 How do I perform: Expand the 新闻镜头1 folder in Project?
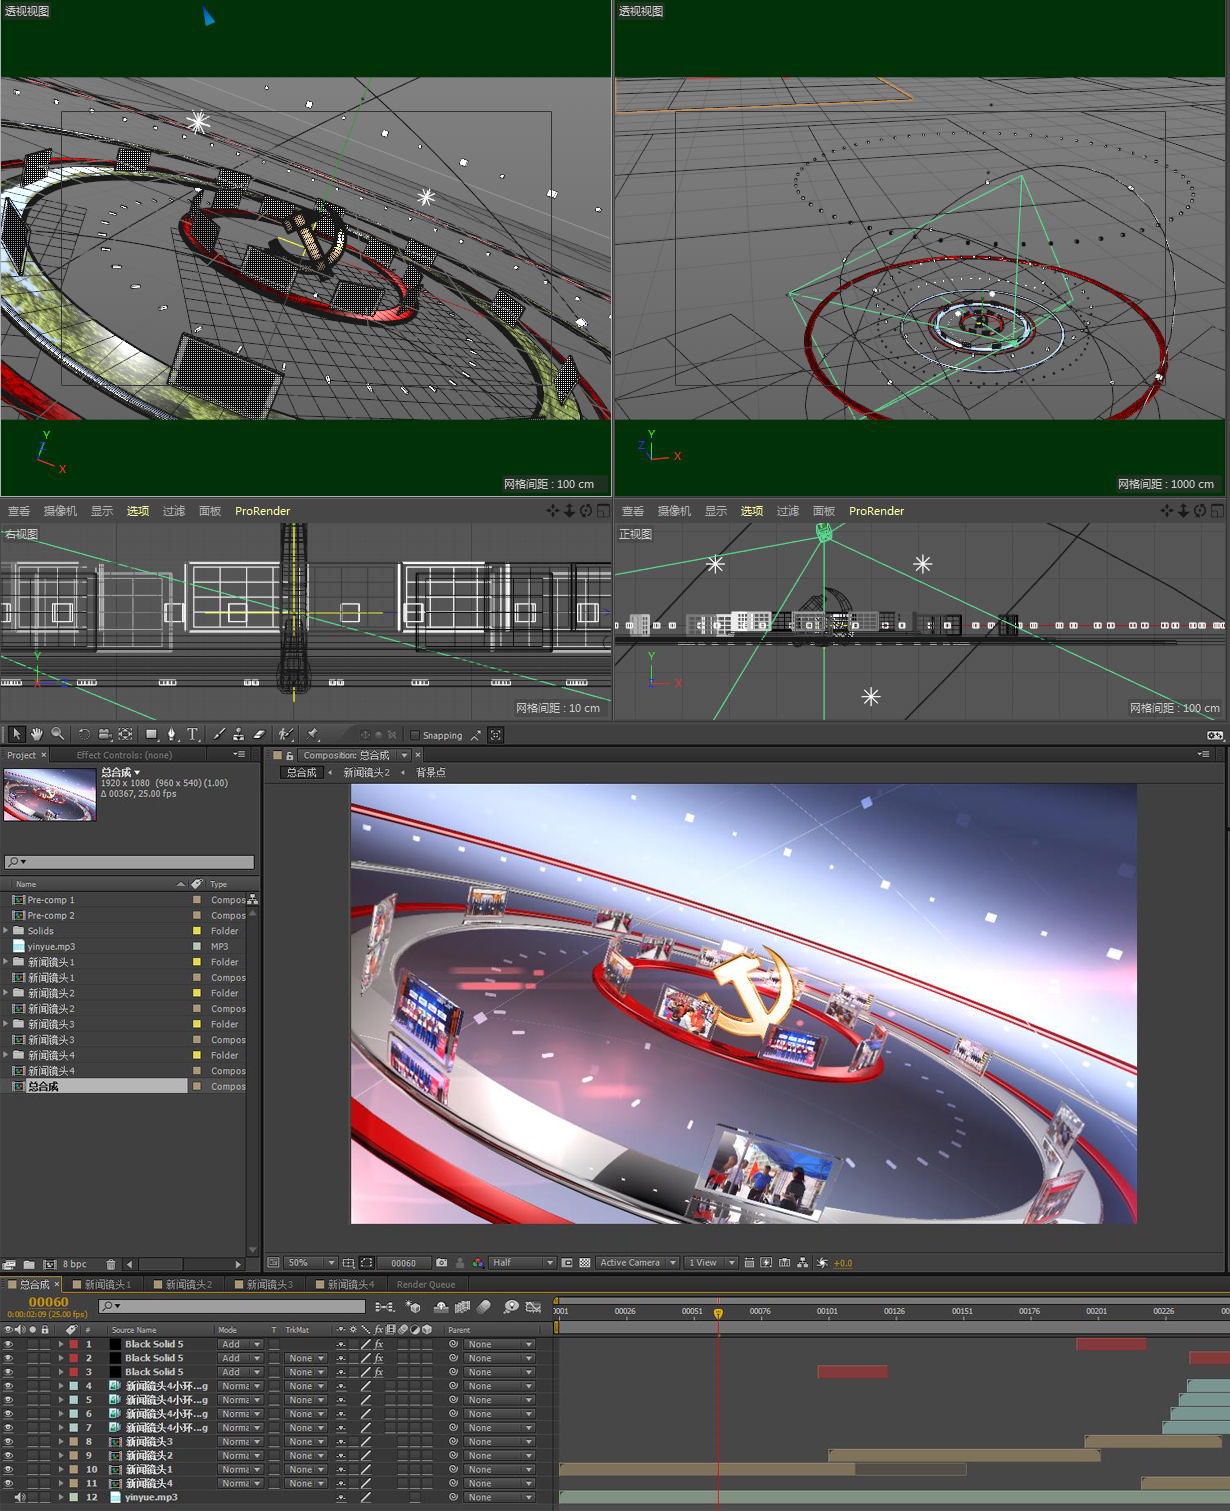click(x=6, y=962)
